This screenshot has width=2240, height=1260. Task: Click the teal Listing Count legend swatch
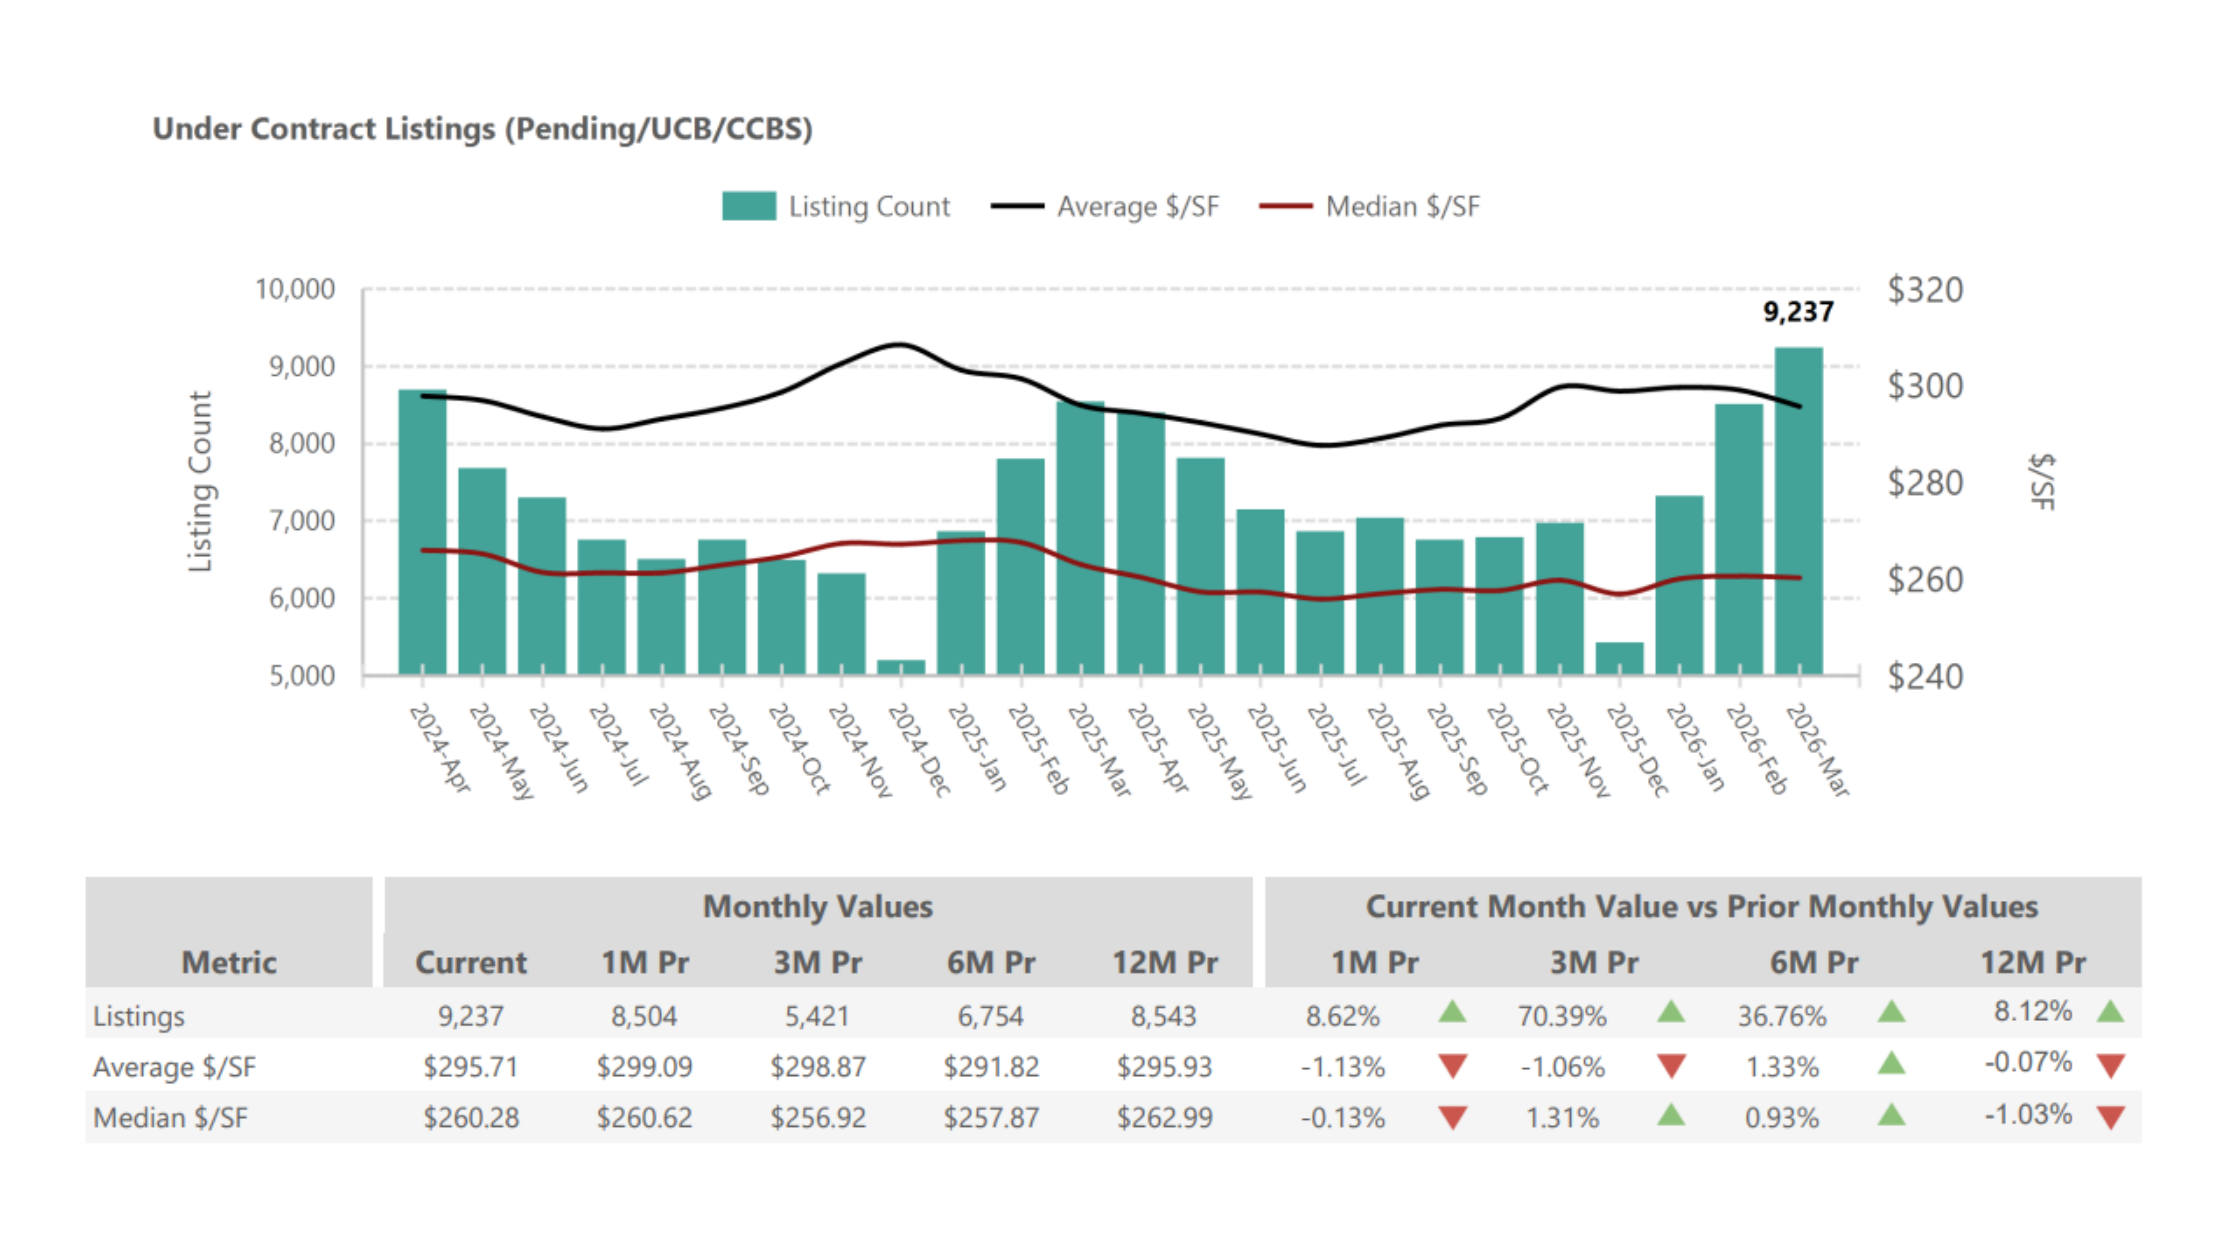[x=748, y=206]
